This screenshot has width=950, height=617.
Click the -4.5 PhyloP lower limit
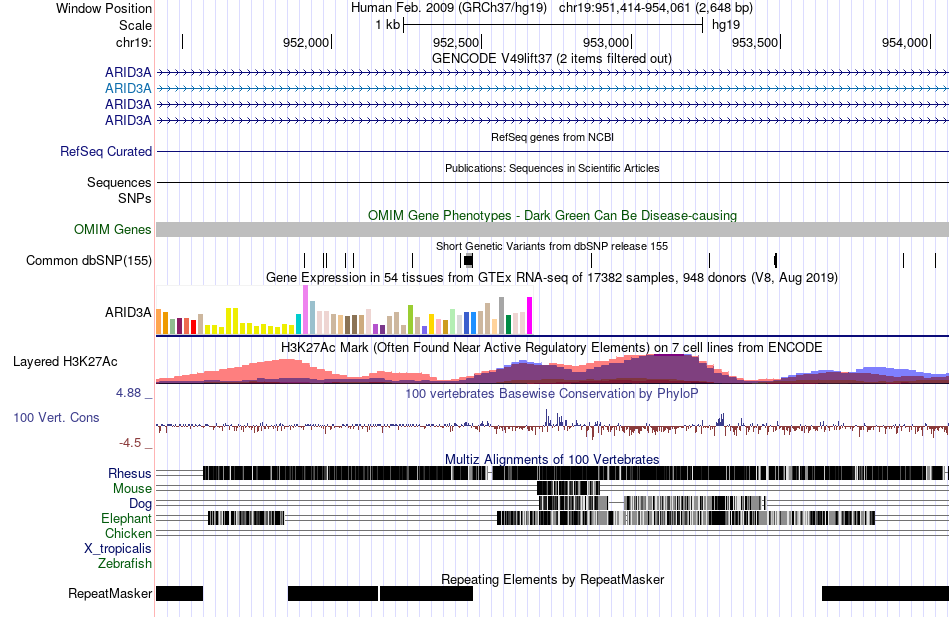(130, 443)
